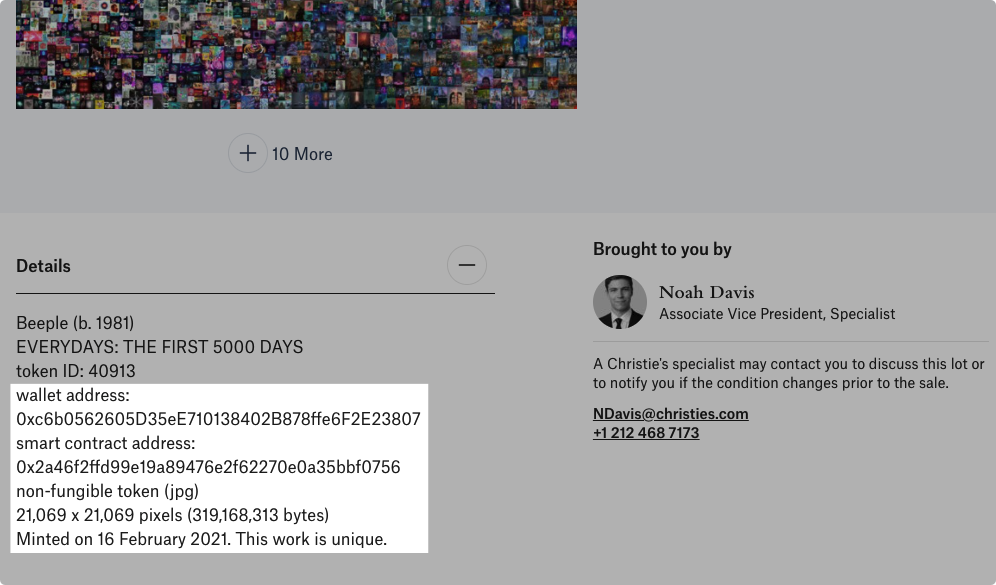
Task: Select the contract address starting 0x2a46f2ffd9
Action: pyautogui.click(x=208, y=467)
